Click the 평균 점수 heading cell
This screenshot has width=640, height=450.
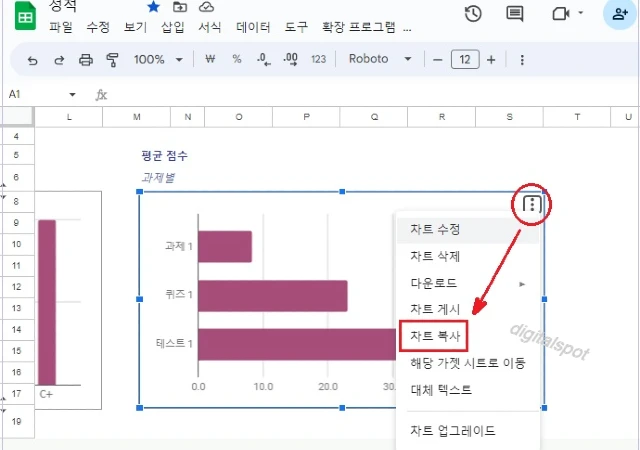[164, 156]
